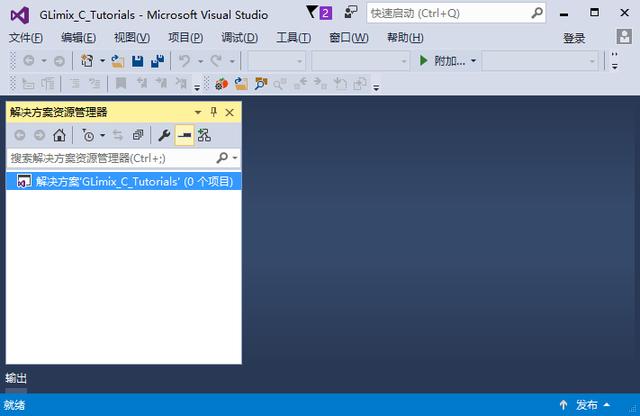This screenshot has height=416, width=640.
Task: Click the properties wrench icon
Action: point(164,135)
